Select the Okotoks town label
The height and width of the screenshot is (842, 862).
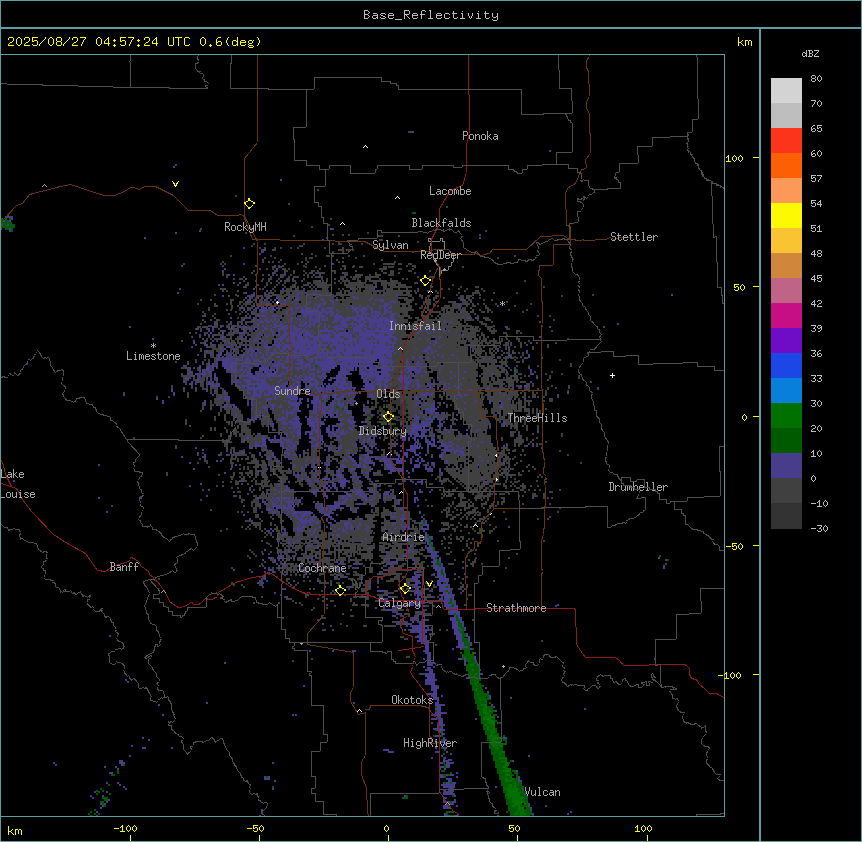point(412,700)
